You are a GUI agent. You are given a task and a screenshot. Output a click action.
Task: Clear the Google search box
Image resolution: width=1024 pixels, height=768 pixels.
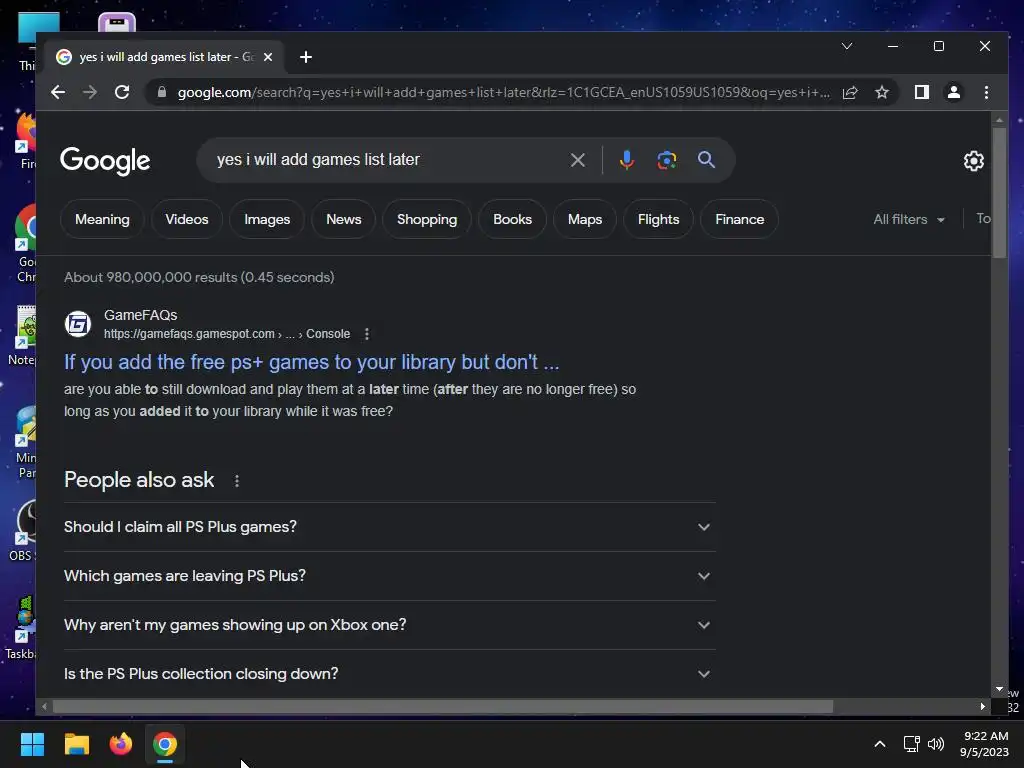[577, 160]
